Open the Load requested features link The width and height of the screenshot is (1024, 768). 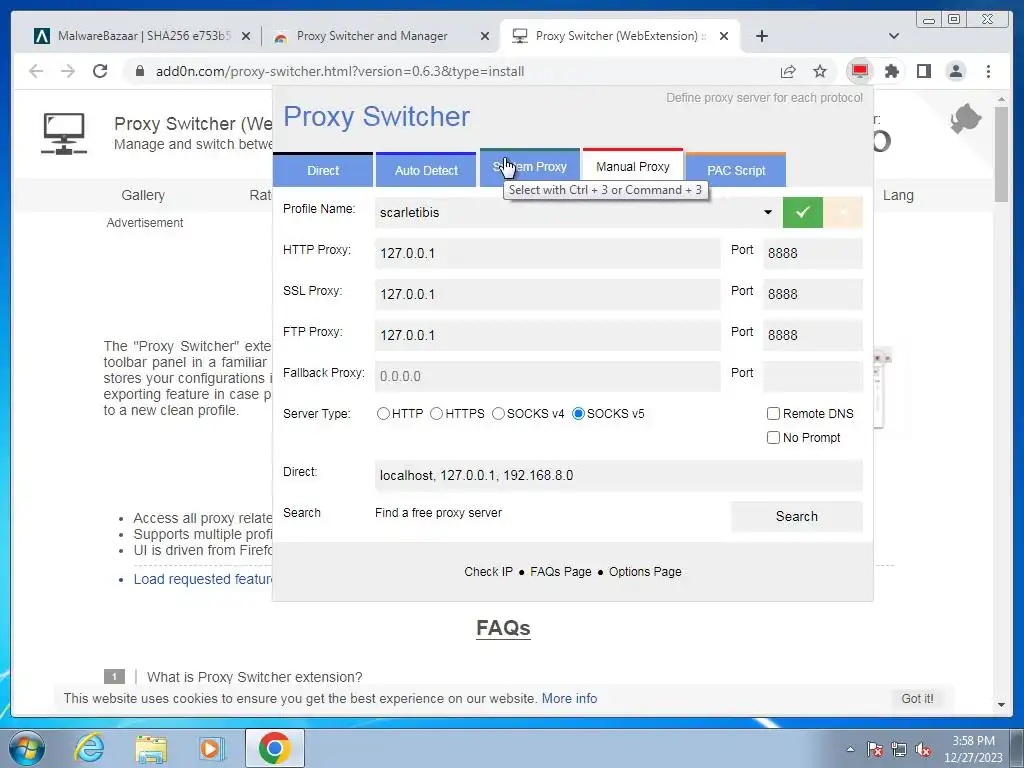coord(202,579)
